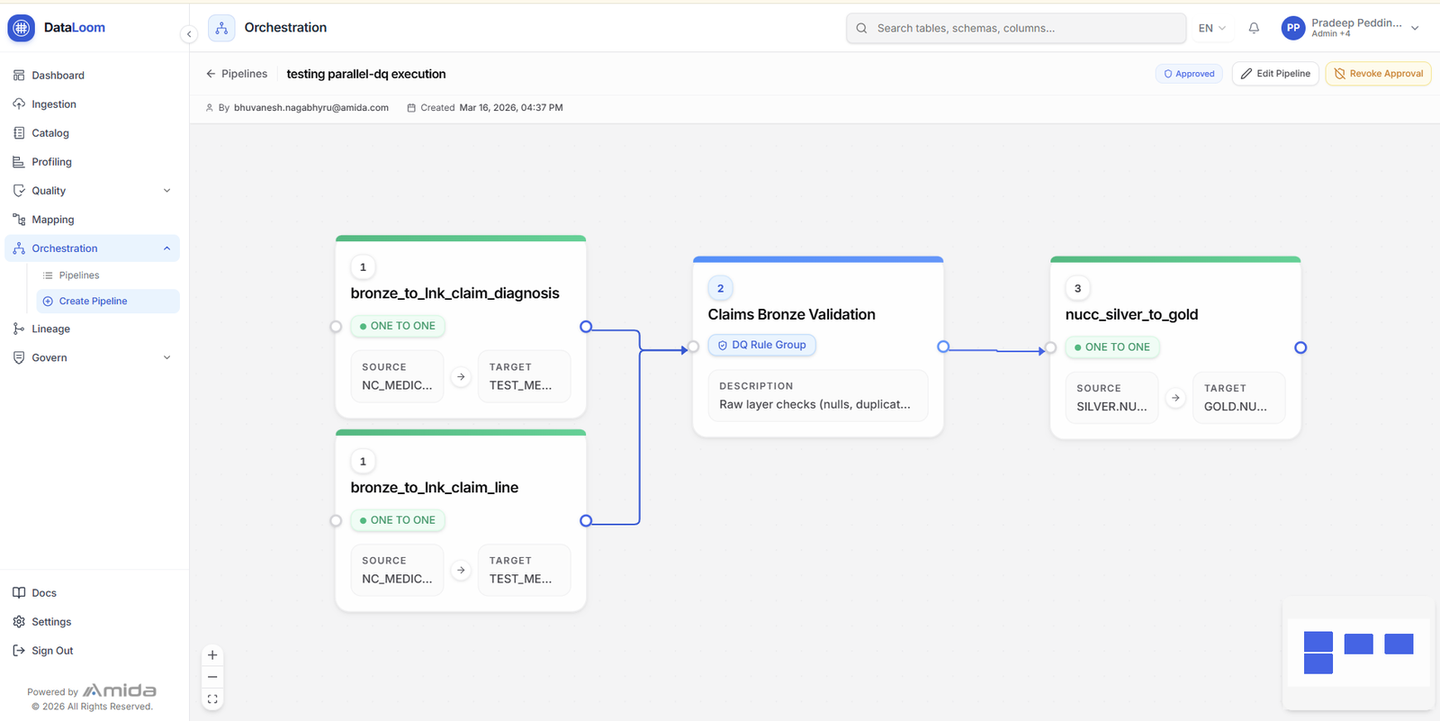Click the DQ Rule Group tag
This screenshot has height=721, width=1440.
pos(763,345)
